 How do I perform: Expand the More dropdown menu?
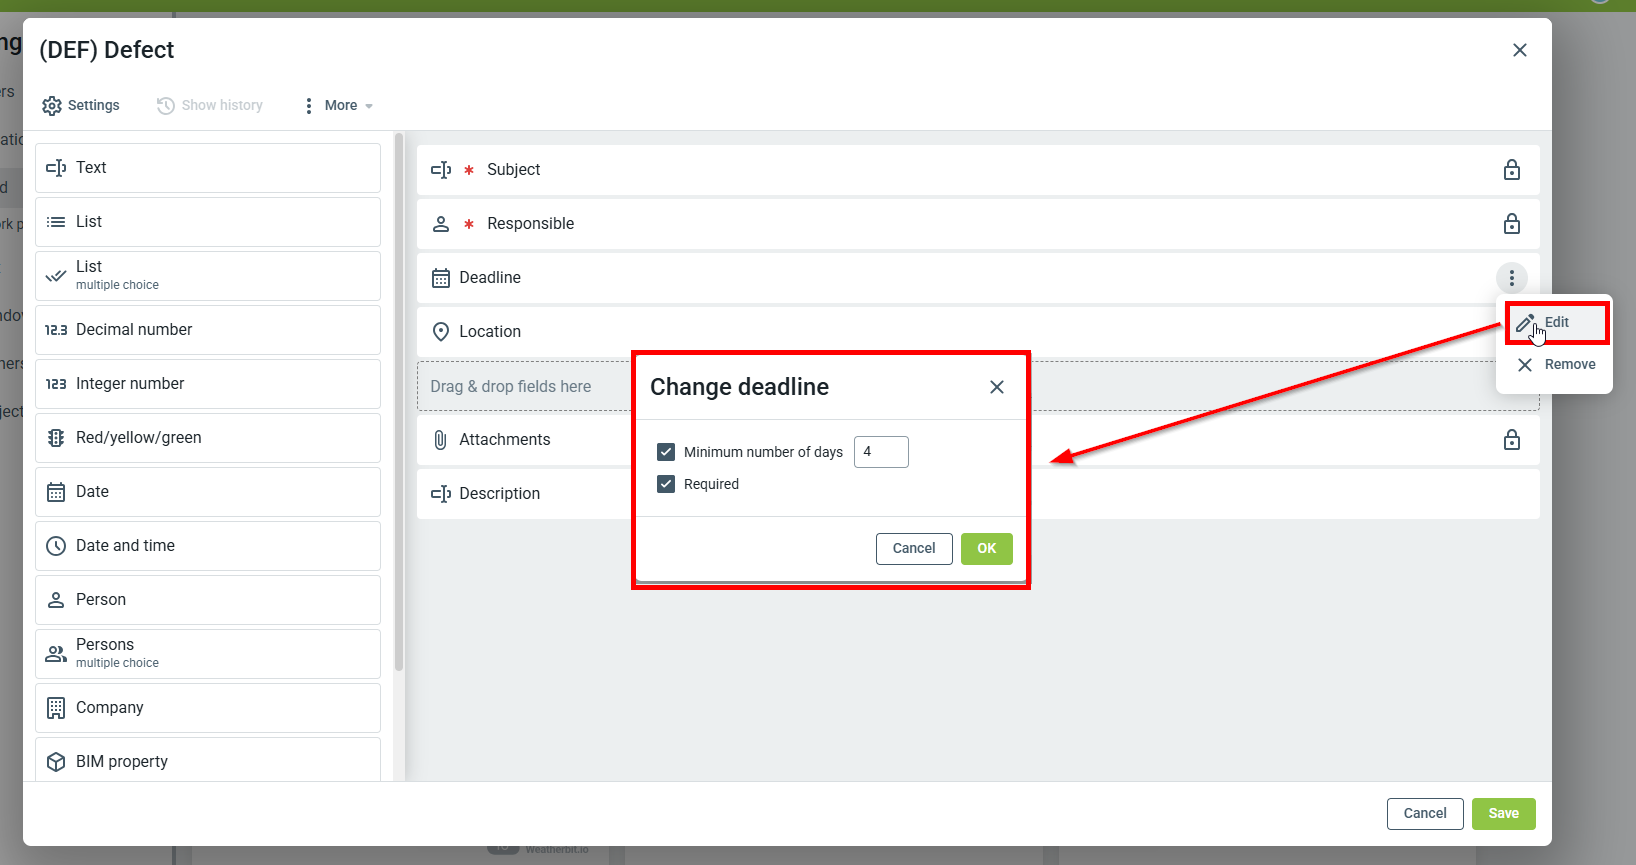[340, 106]
